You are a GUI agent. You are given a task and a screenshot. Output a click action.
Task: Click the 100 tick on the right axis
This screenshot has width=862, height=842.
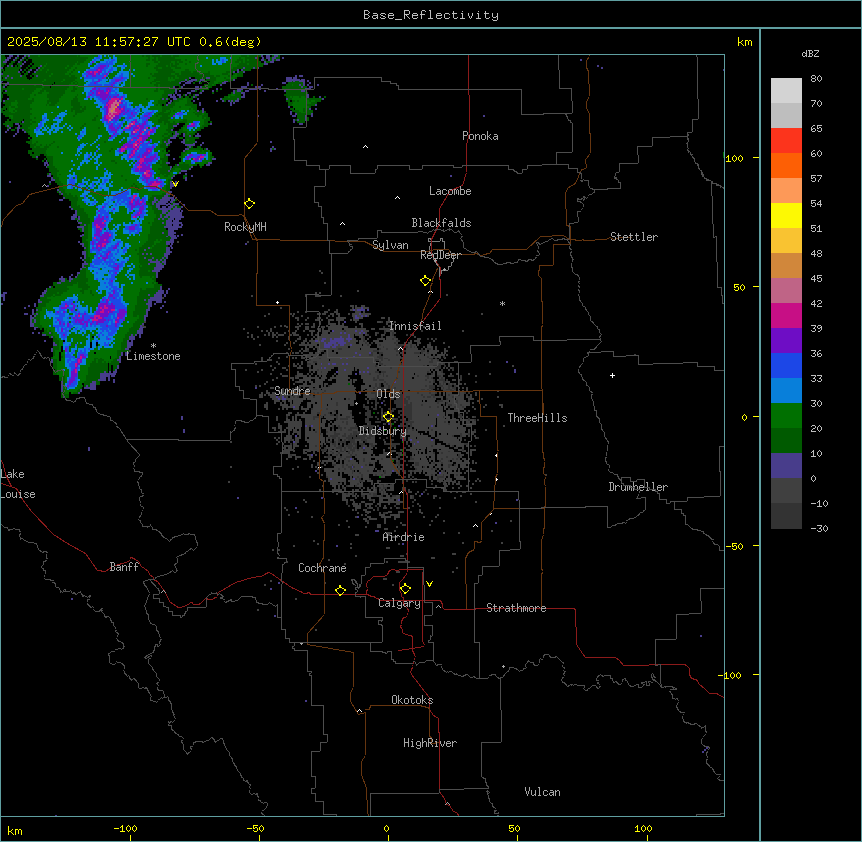(734, 158)
